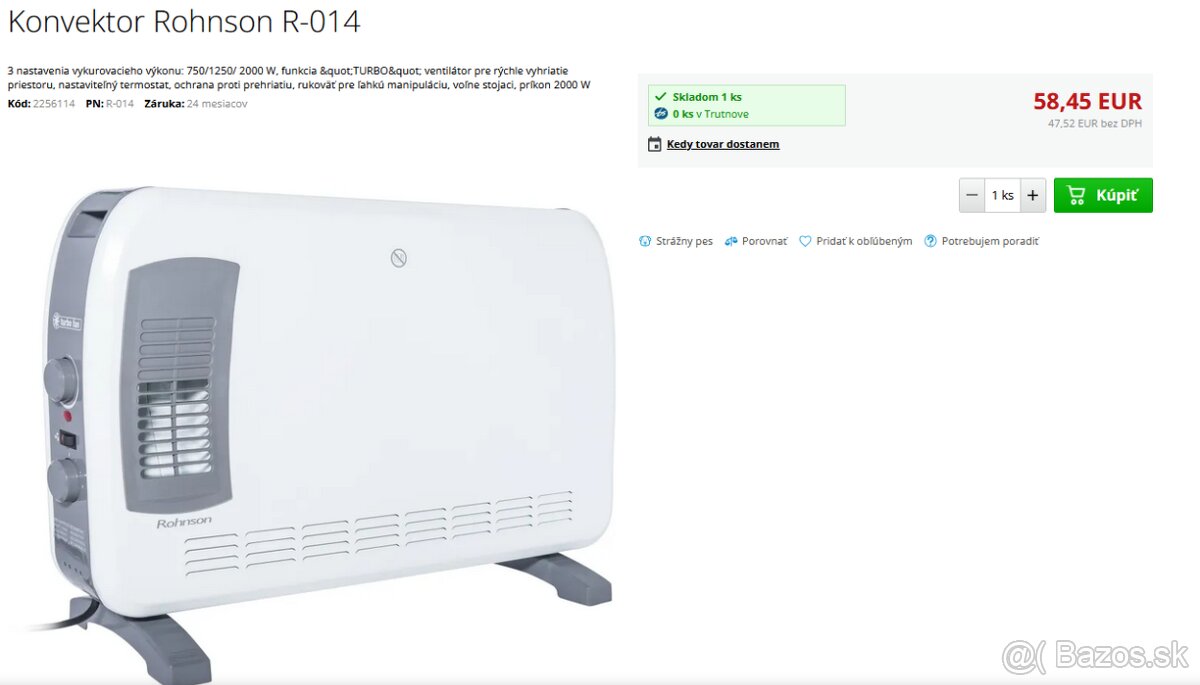
Task: Click the Skladom 1 ks availability box
Action: click(746, 105)
